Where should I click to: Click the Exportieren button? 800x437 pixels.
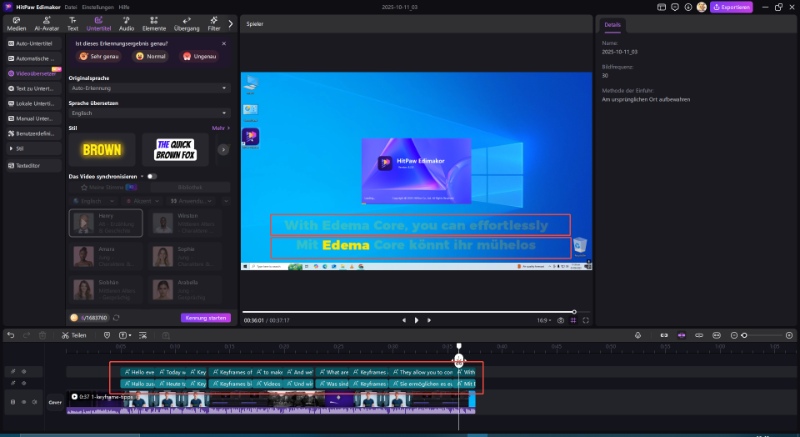pos(731,7)
